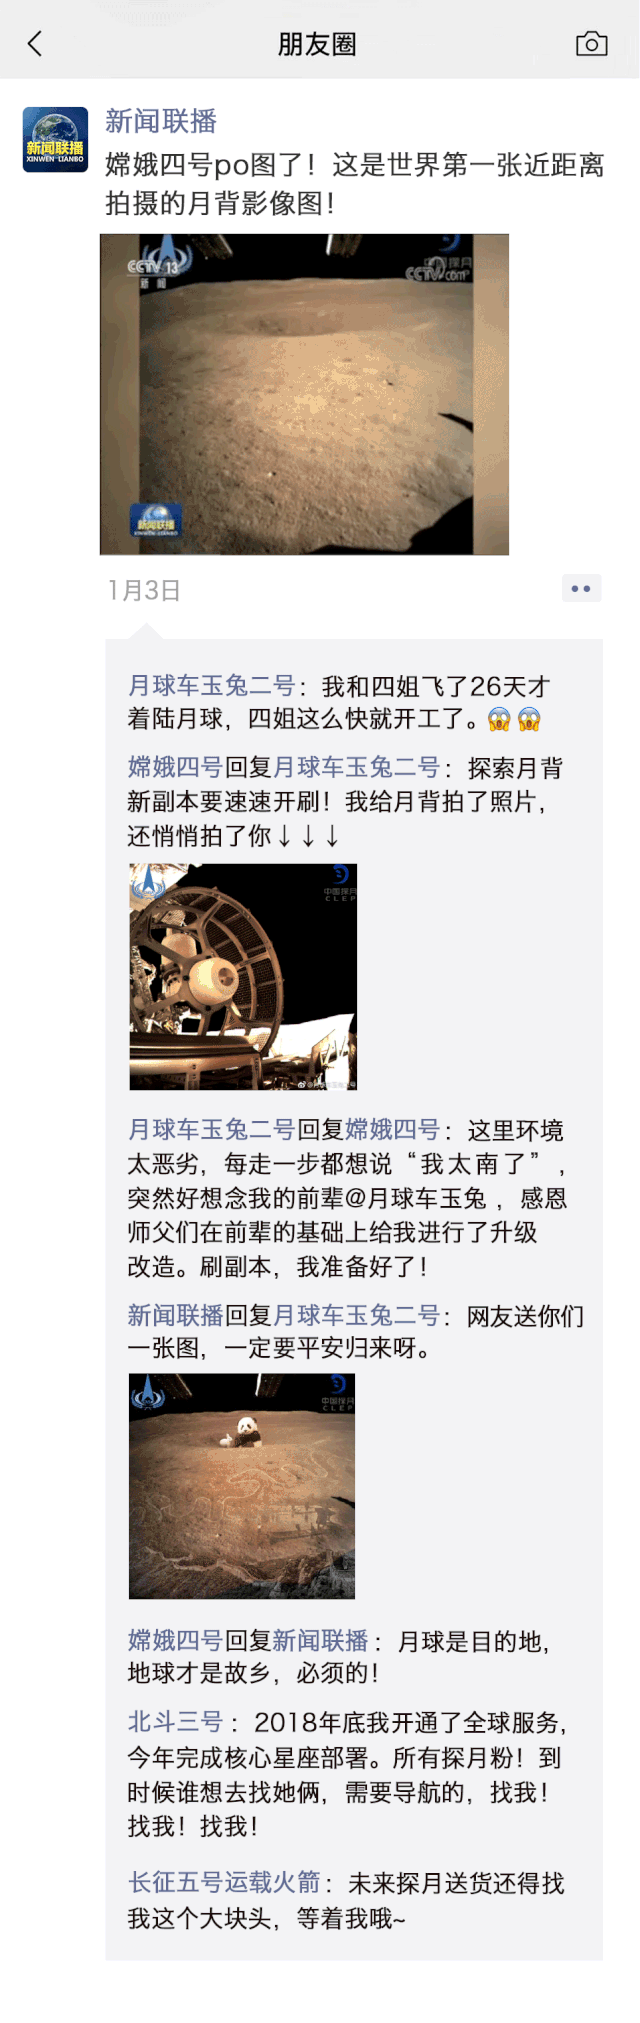Reply to the 北斗三号 comment text
Image resolution: width=640 pixels, height=2023 pixels.
pyautogui.click(x=347, y=1774)
